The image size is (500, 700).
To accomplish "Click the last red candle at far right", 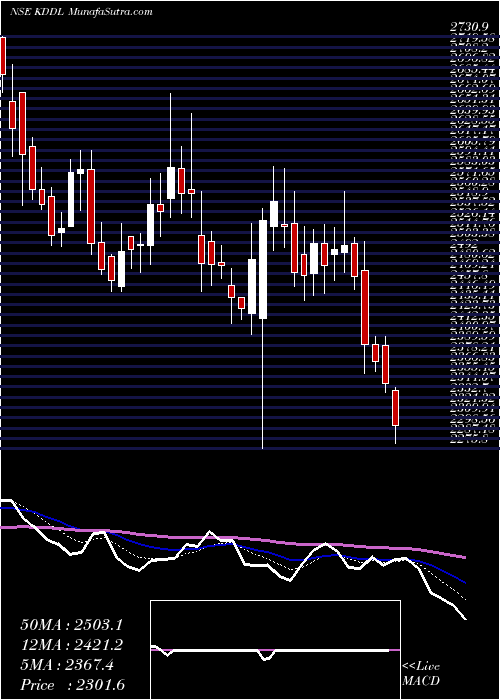I will point(396,408).
